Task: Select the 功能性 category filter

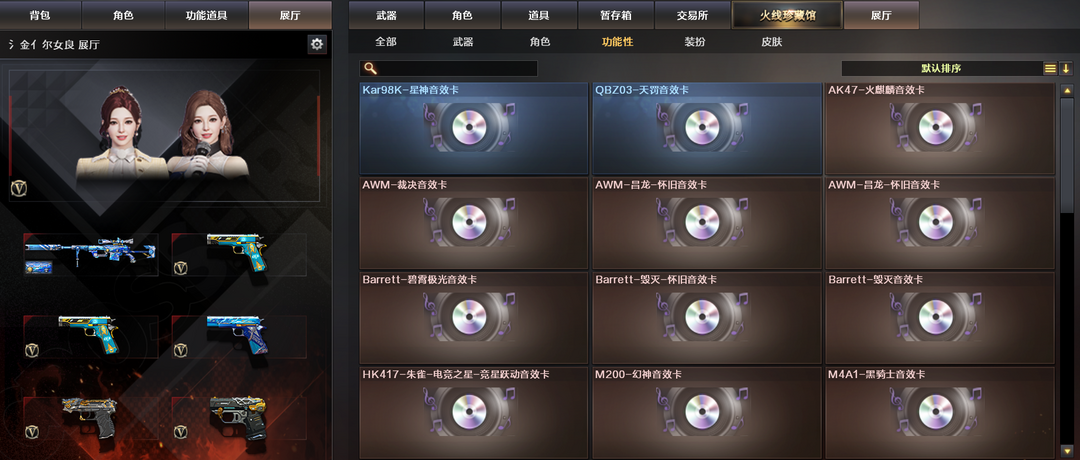Action: coord(617,42)
